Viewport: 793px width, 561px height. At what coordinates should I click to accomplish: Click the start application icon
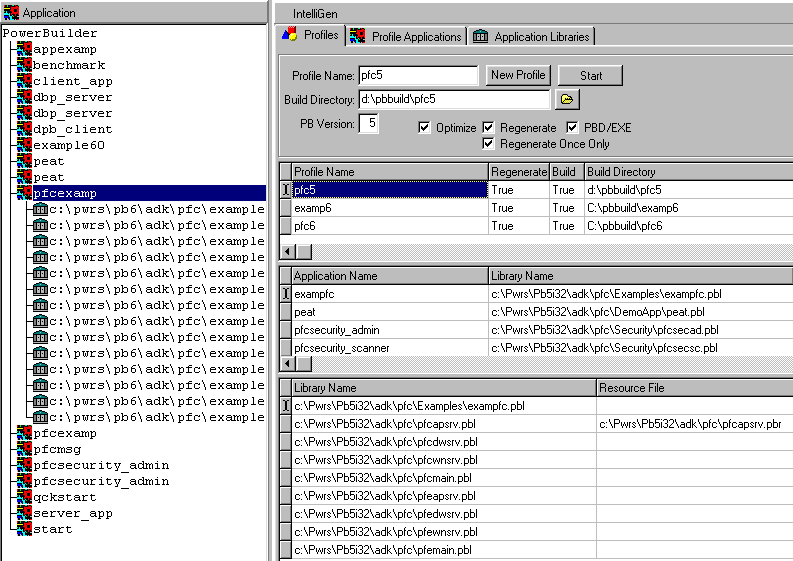click(24, 529)
